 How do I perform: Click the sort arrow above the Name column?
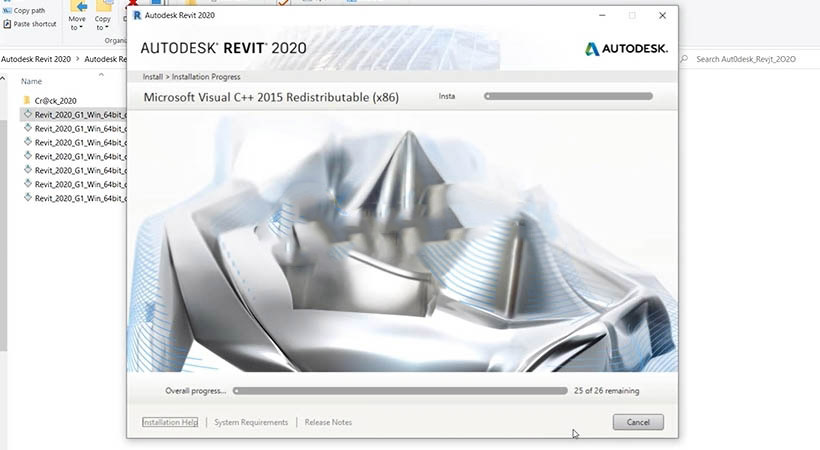101,75
